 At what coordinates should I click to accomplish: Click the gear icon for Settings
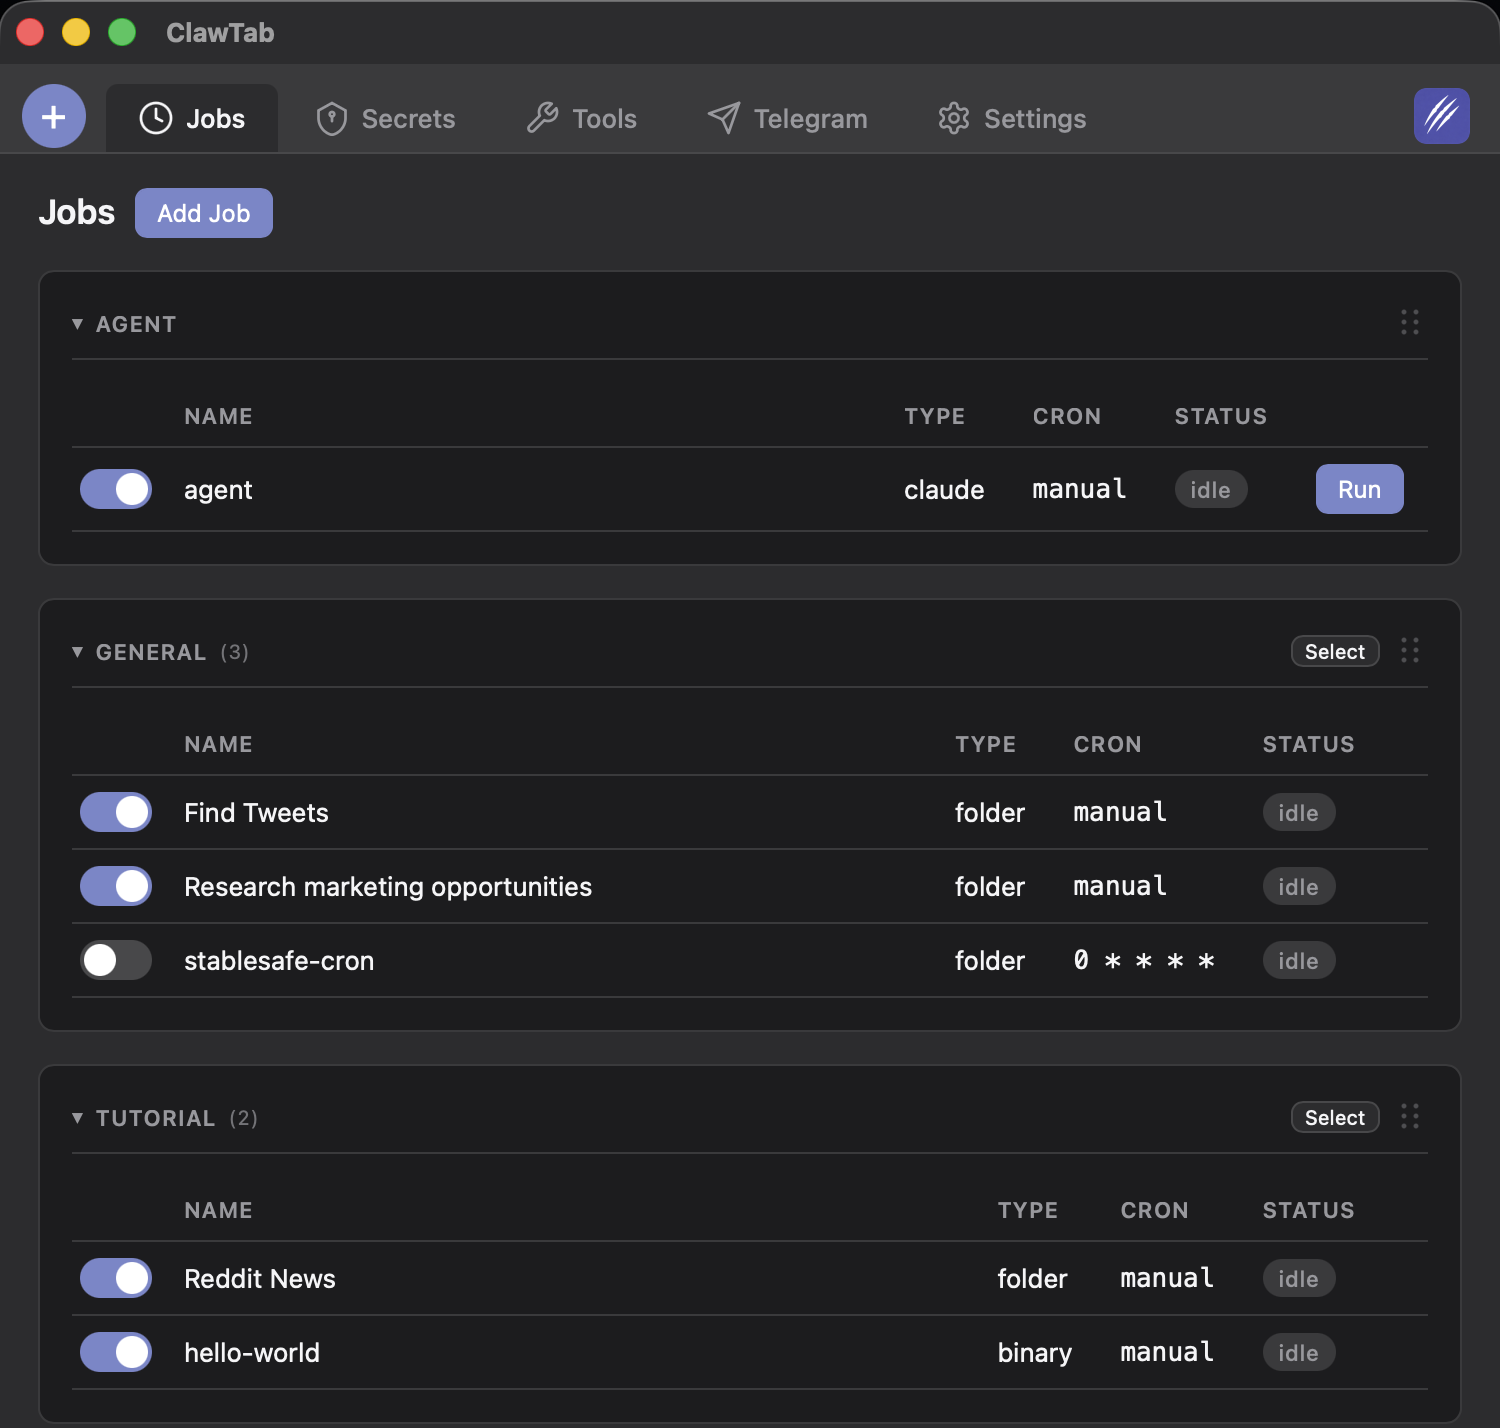954,118
